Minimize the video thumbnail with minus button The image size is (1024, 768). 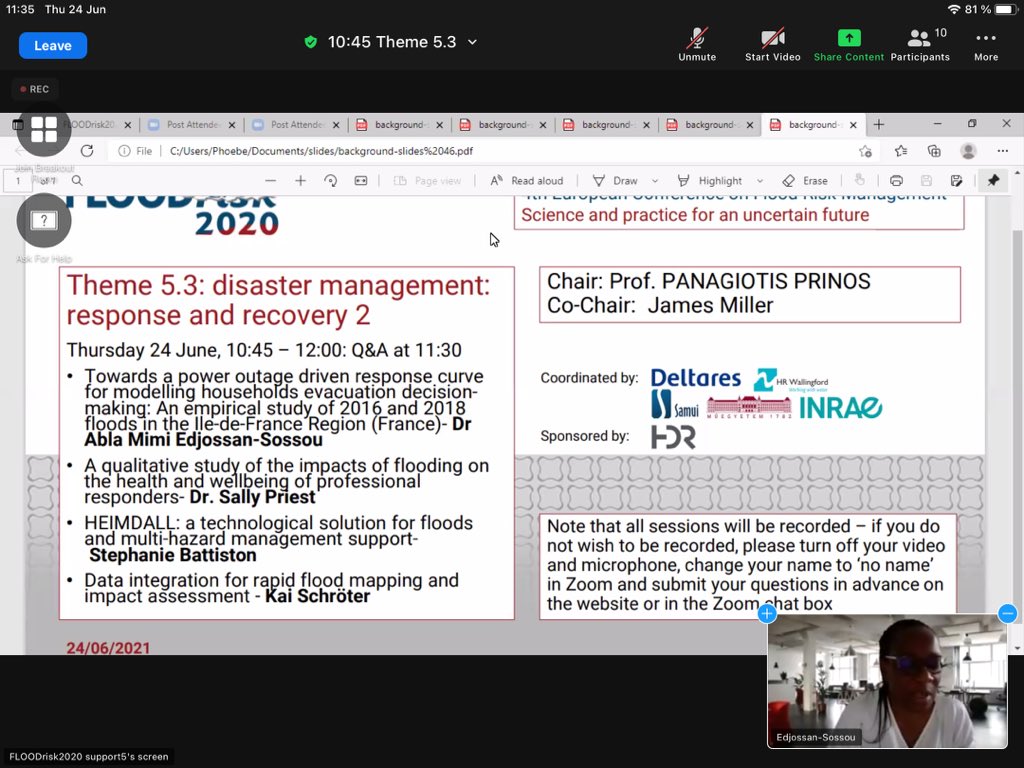click(x=1008, y=613)
